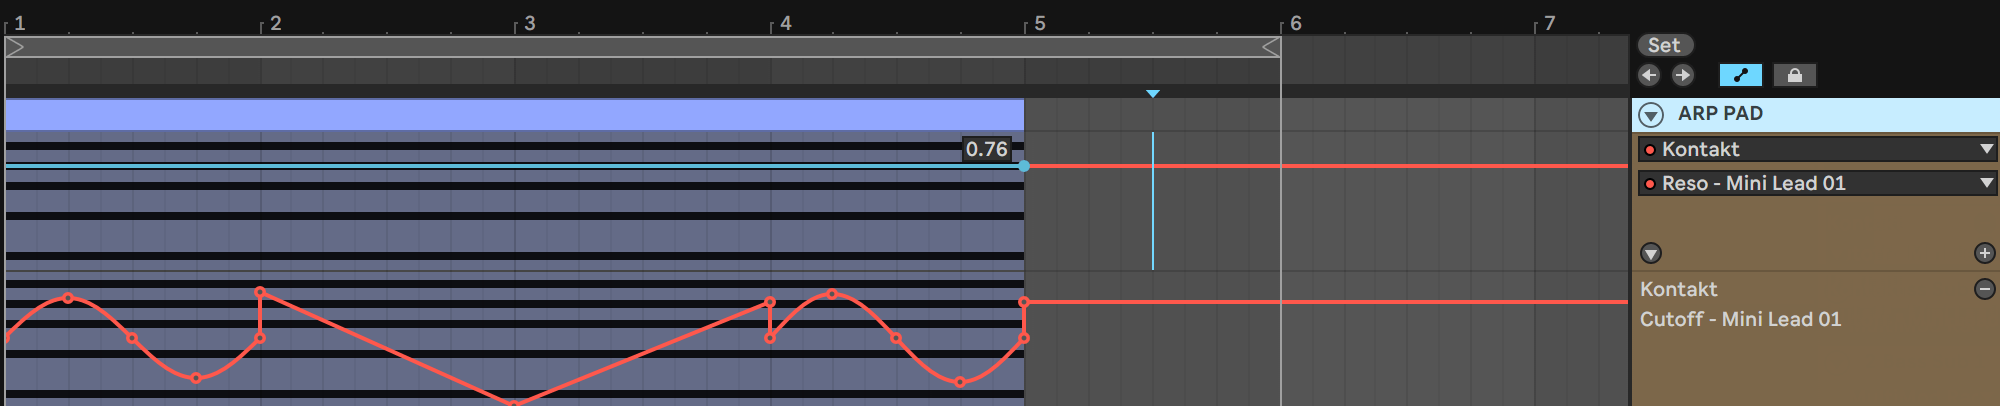Fold automation lanes triangle toggle

click(1651, 253)
